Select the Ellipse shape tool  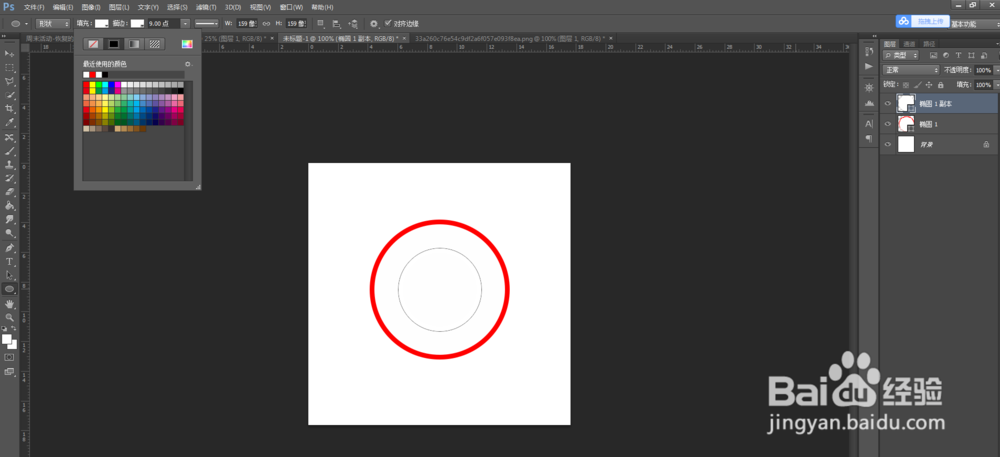[x=10, y=289]
